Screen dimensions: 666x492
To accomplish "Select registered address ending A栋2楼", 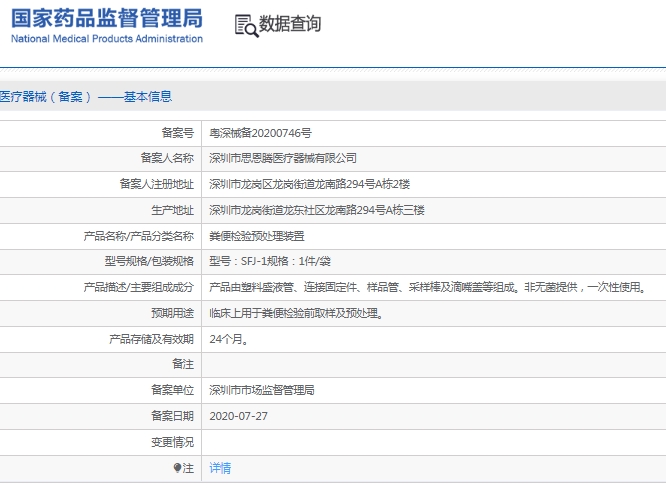I will tap(310, 184).
